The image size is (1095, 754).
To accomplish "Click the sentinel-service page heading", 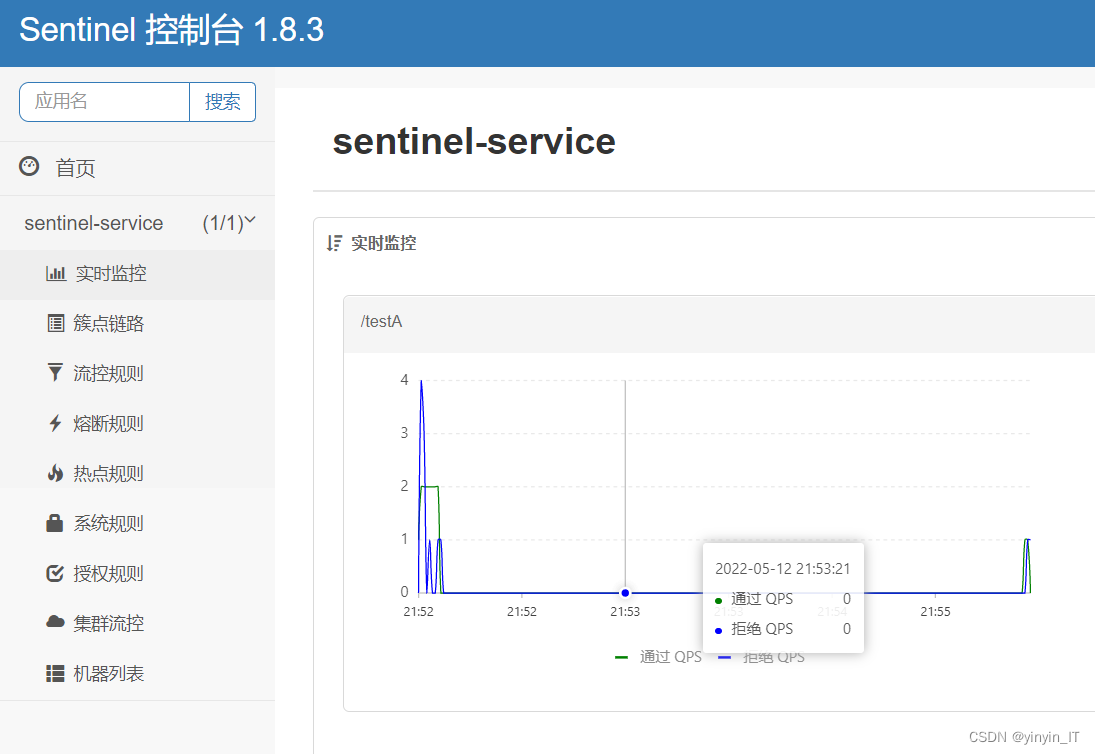I will (x=474, y=141).
